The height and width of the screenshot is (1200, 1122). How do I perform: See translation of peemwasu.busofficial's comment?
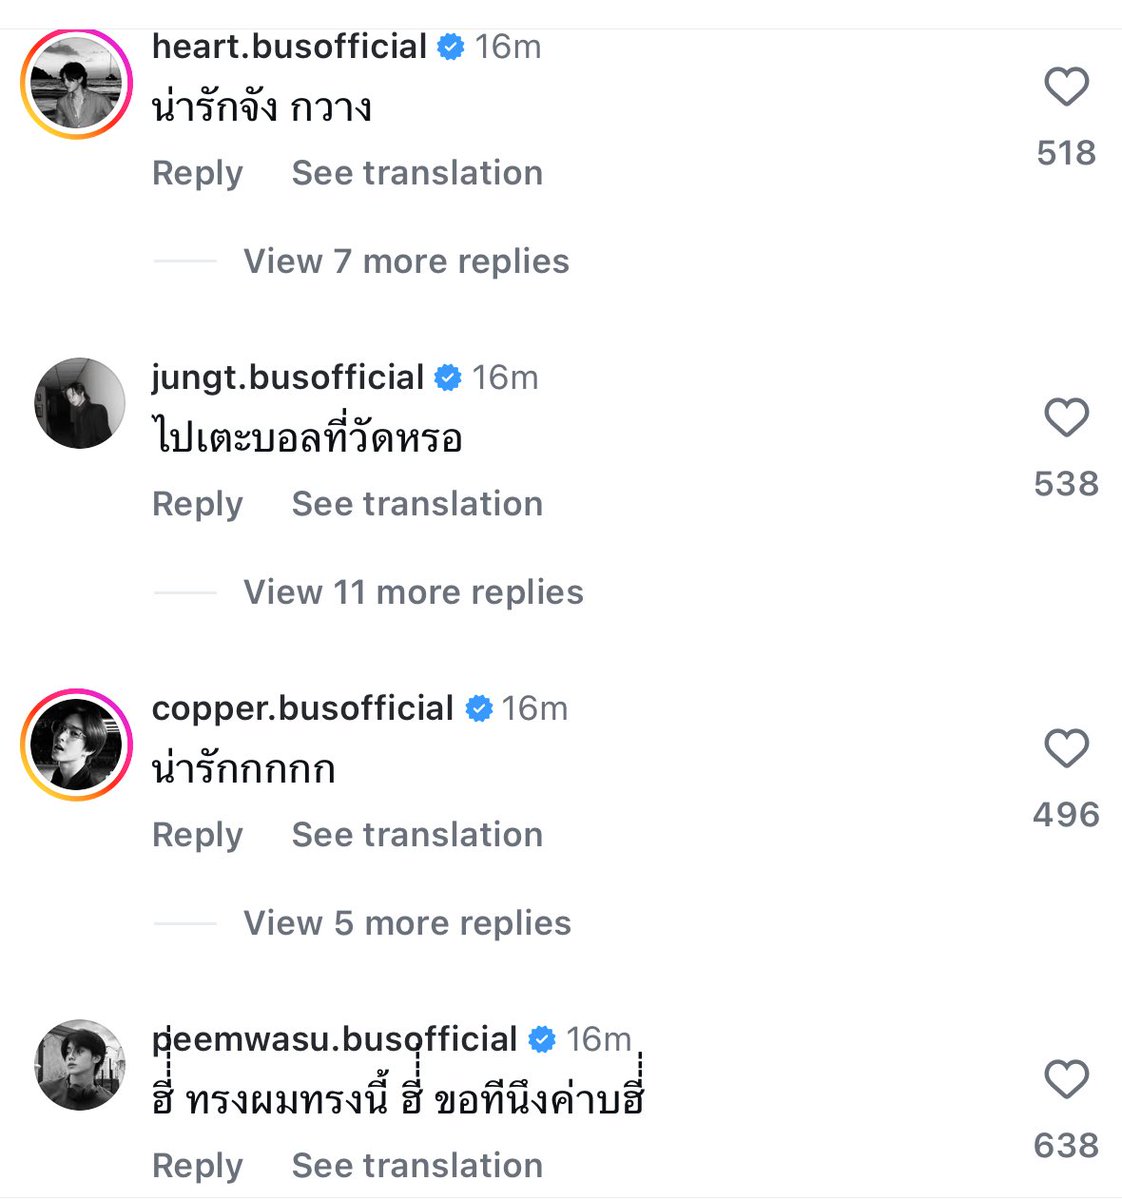pos(417,1166)
